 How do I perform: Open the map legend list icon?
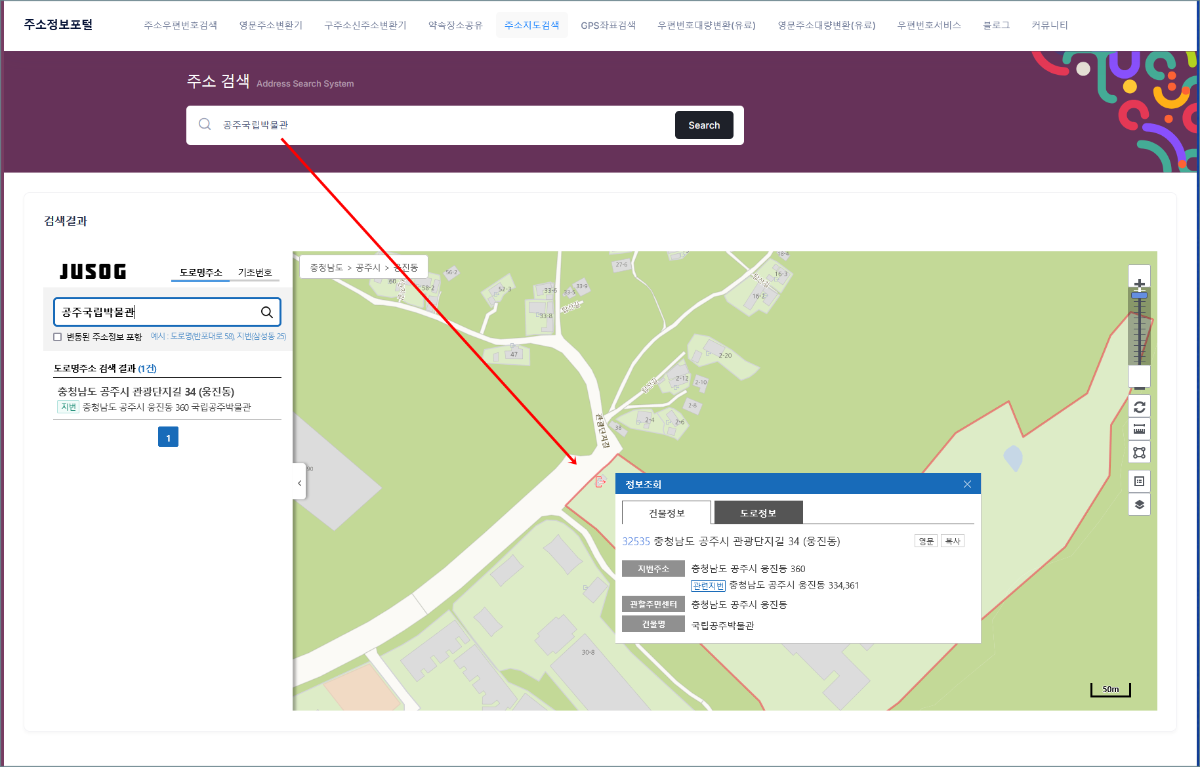(1139, 481)
